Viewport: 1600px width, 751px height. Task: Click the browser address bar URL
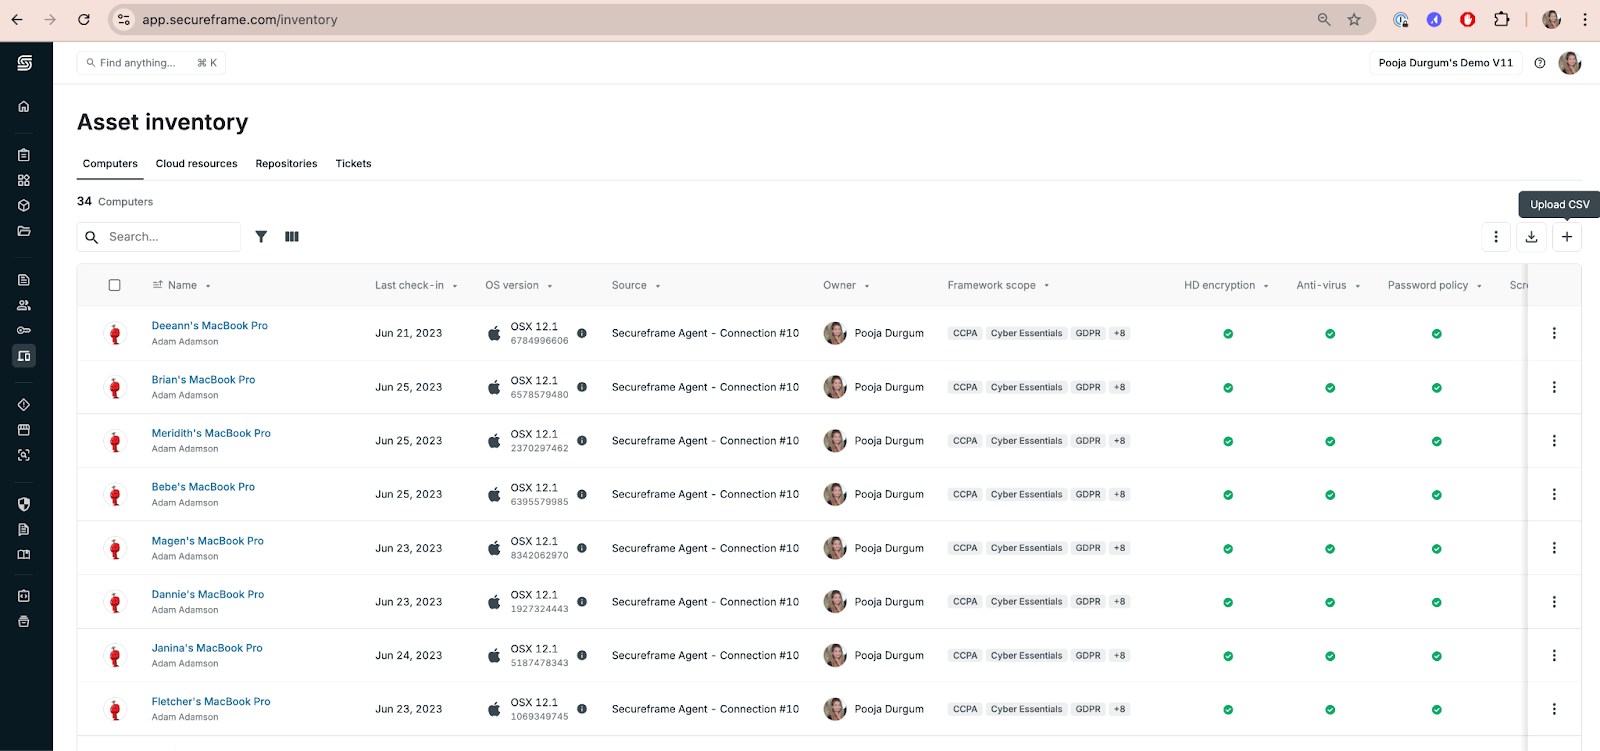click(x=240, y=19)
